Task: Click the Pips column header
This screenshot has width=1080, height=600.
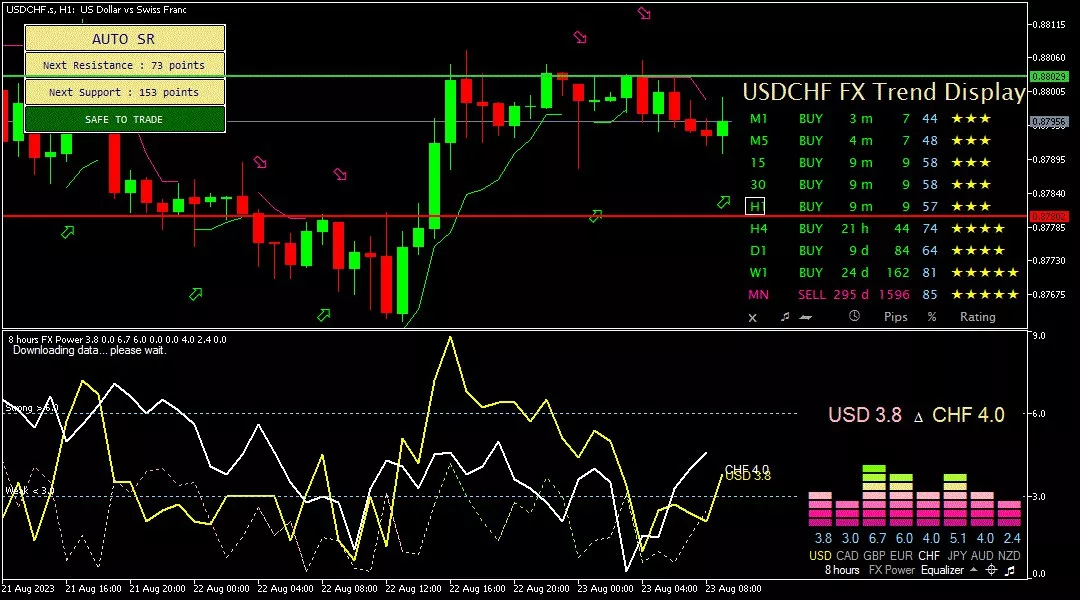Action: click(895, 317)
